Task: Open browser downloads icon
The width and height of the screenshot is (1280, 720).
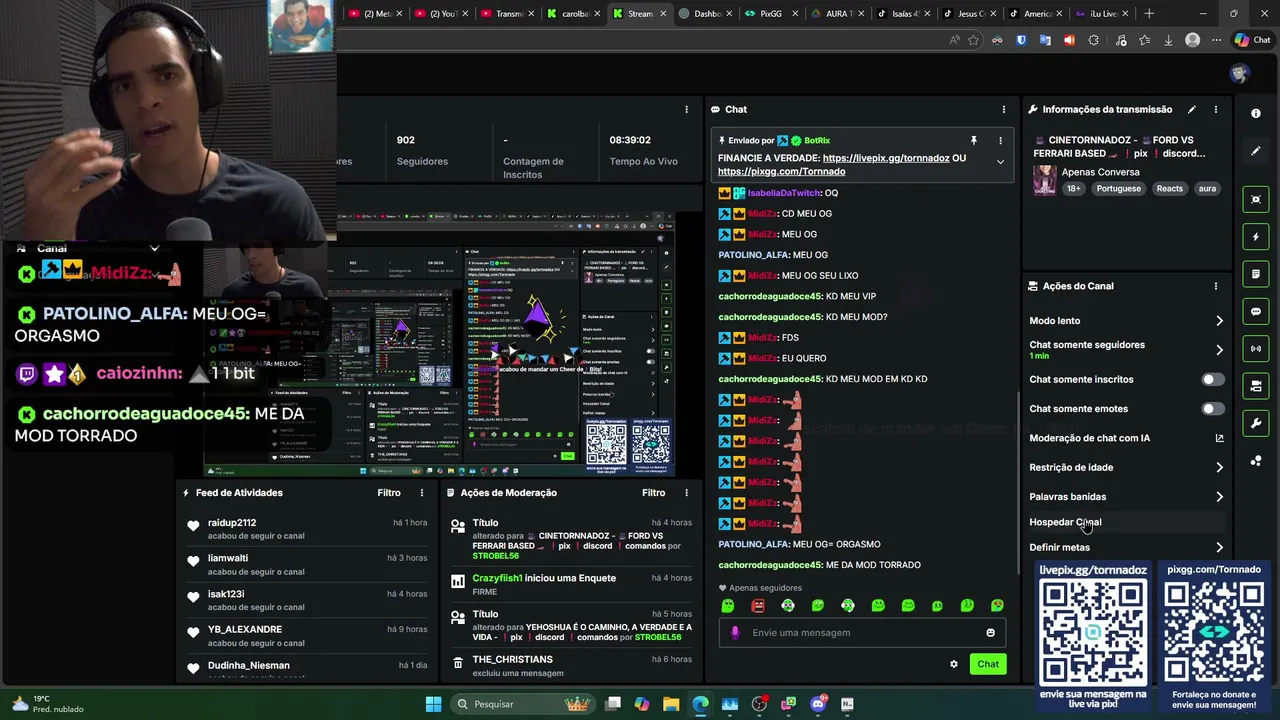Action: click(x=1168, y=40)
